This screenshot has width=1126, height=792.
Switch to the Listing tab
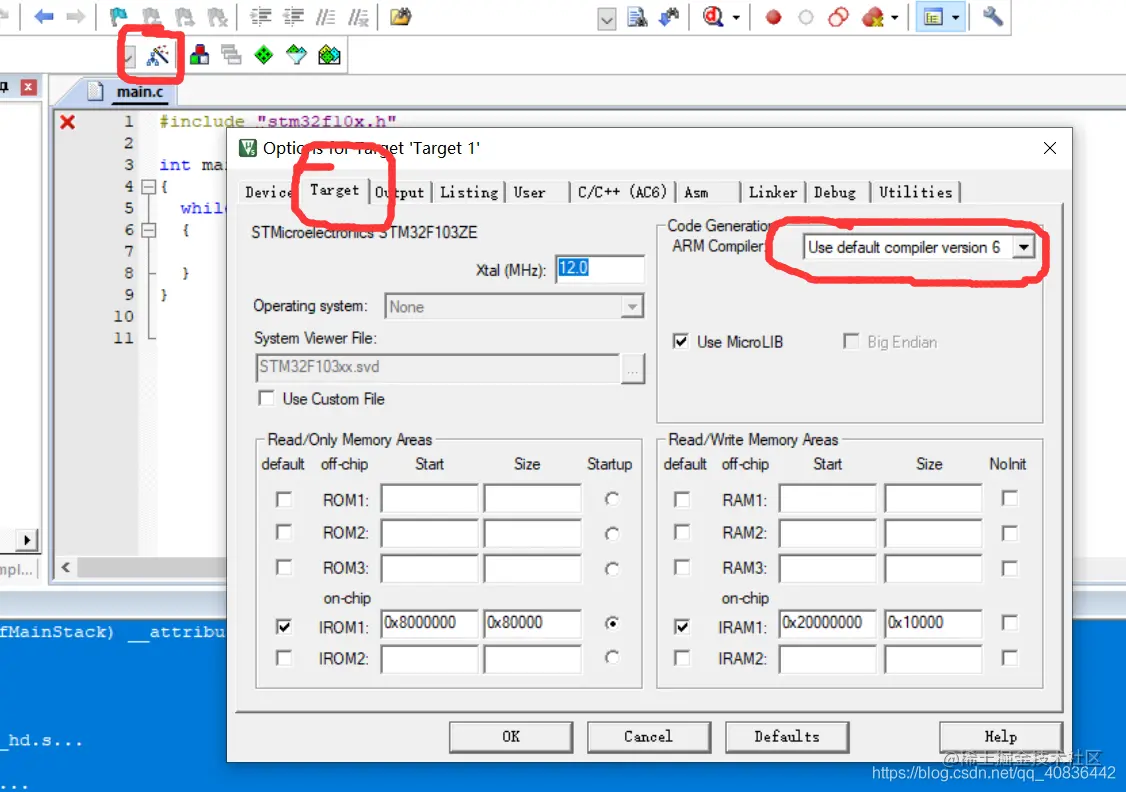(x=469, y=192)
